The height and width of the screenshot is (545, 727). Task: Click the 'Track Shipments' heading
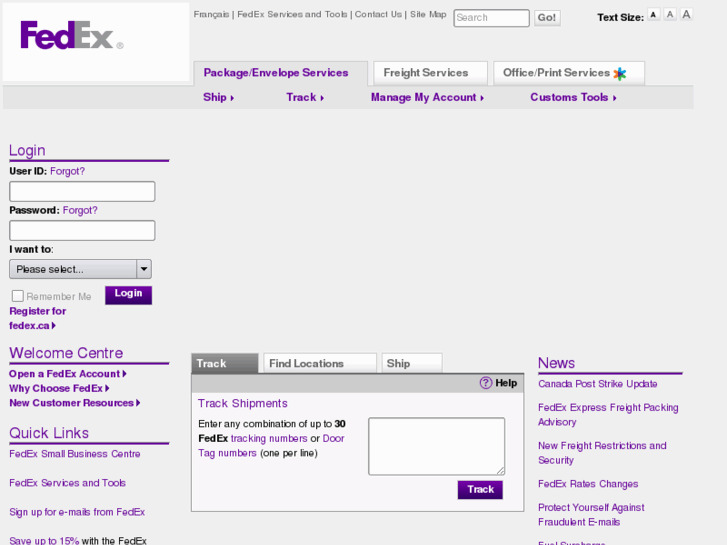click(242, 404)
